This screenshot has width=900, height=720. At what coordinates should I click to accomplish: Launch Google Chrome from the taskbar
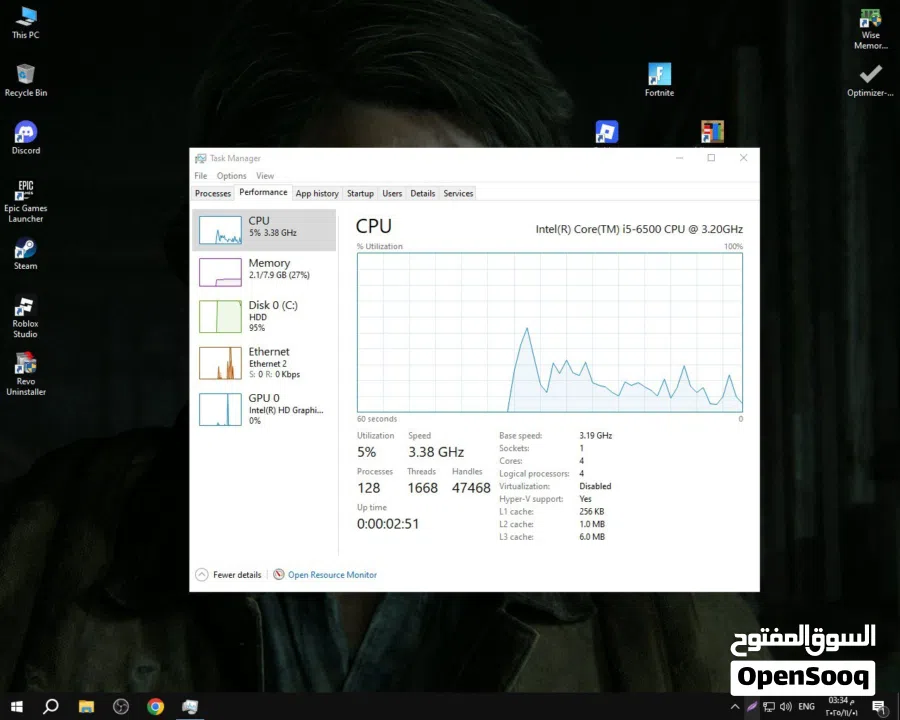pos(155,707)
